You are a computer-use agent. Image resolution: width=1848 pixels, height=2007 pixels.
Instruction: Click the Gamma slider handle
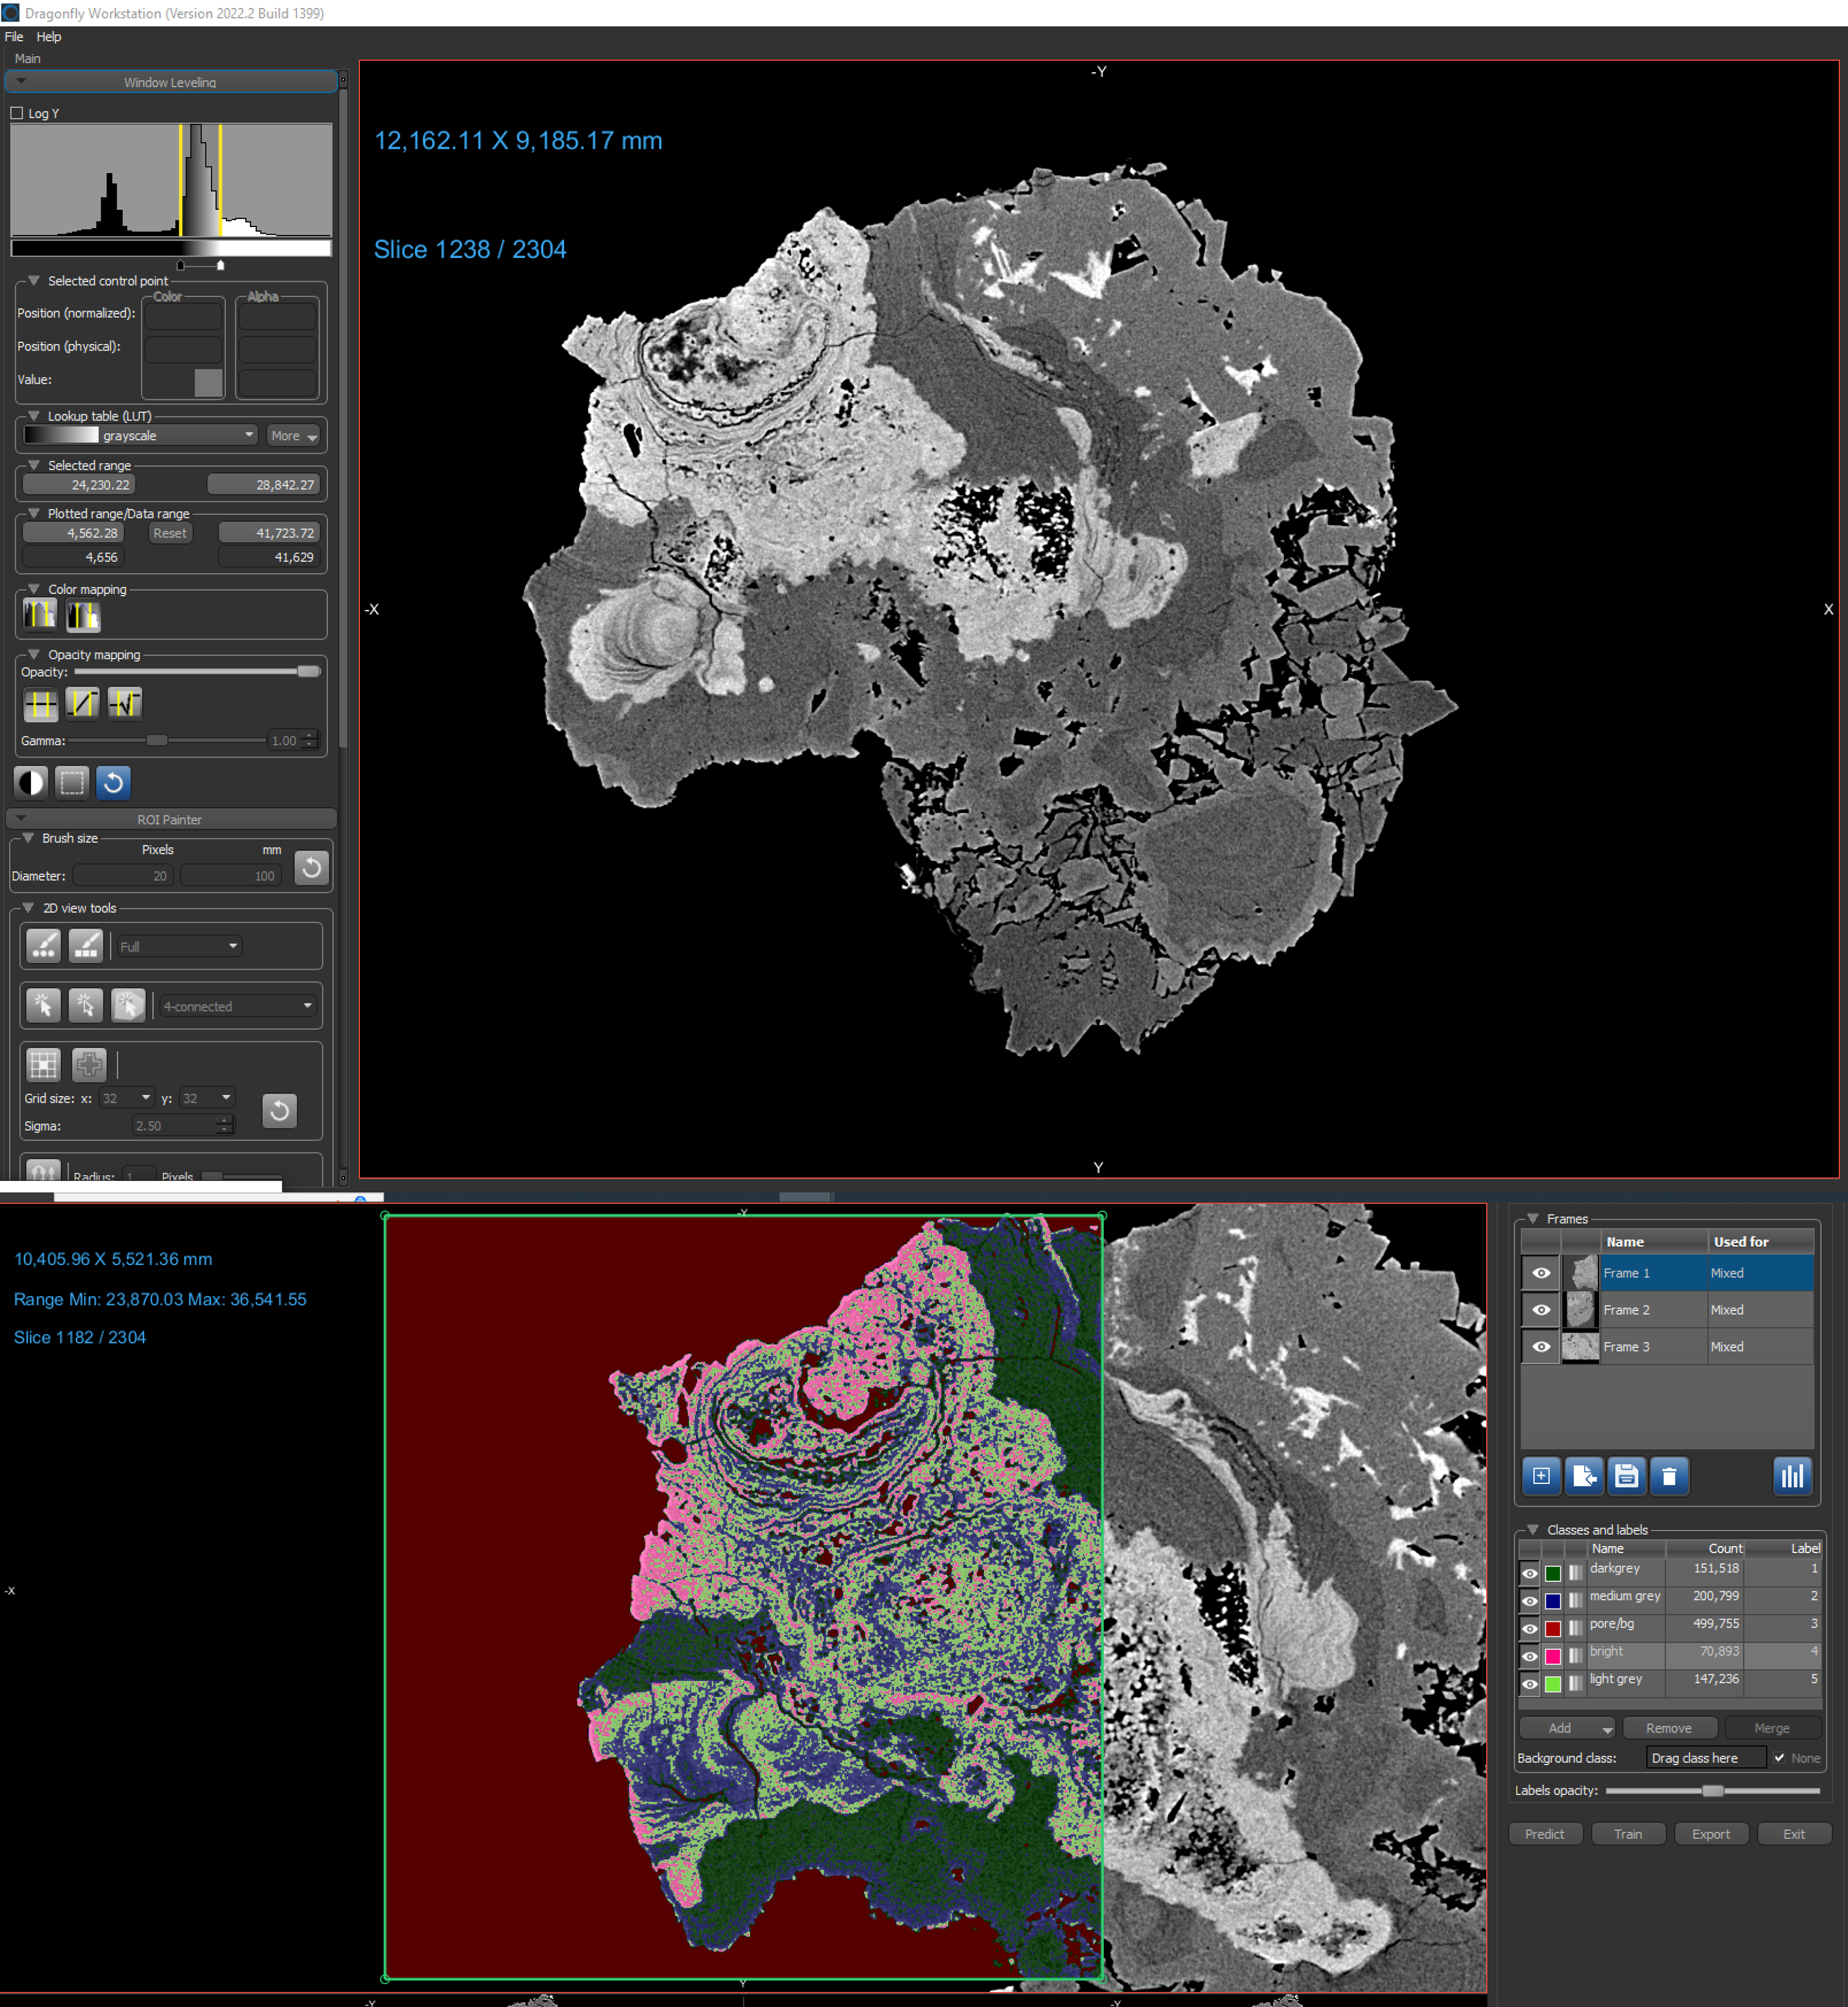tap(157, 741)
